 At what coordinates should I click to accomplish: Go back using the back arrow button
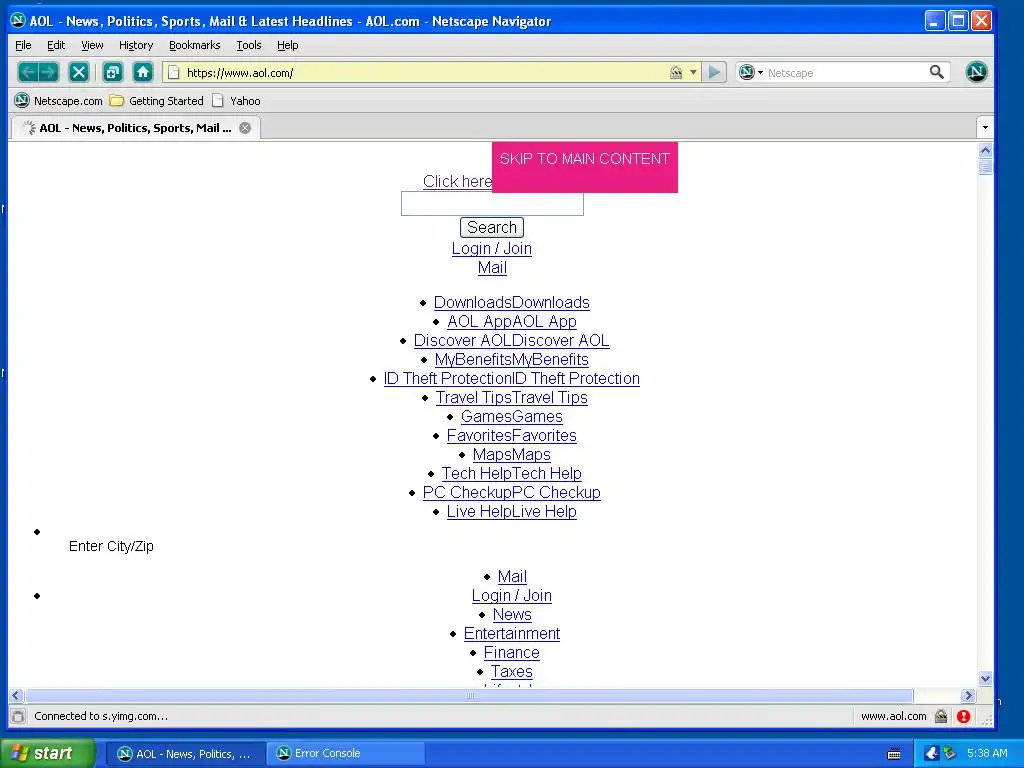[x=27, y=72]
